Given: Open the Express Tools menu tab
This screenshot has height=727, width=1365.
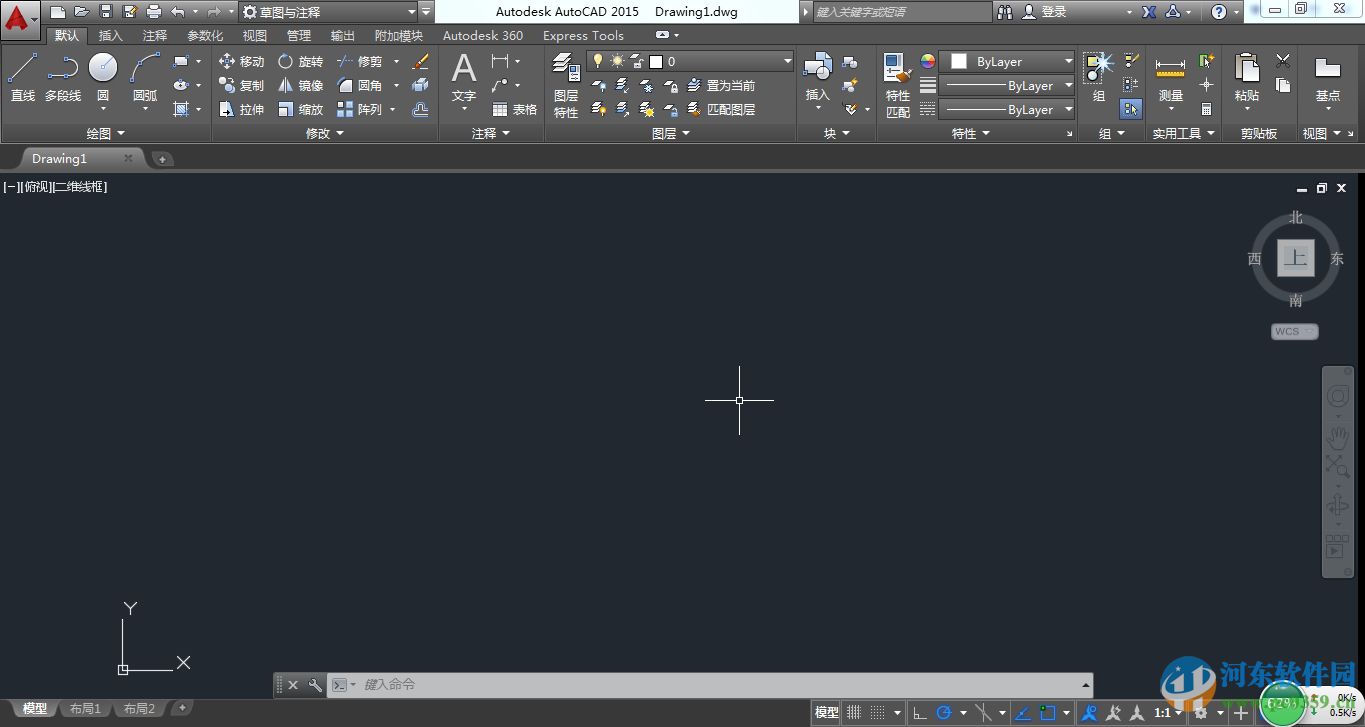Looking at the screenshot, I should (x=583, y=35).
